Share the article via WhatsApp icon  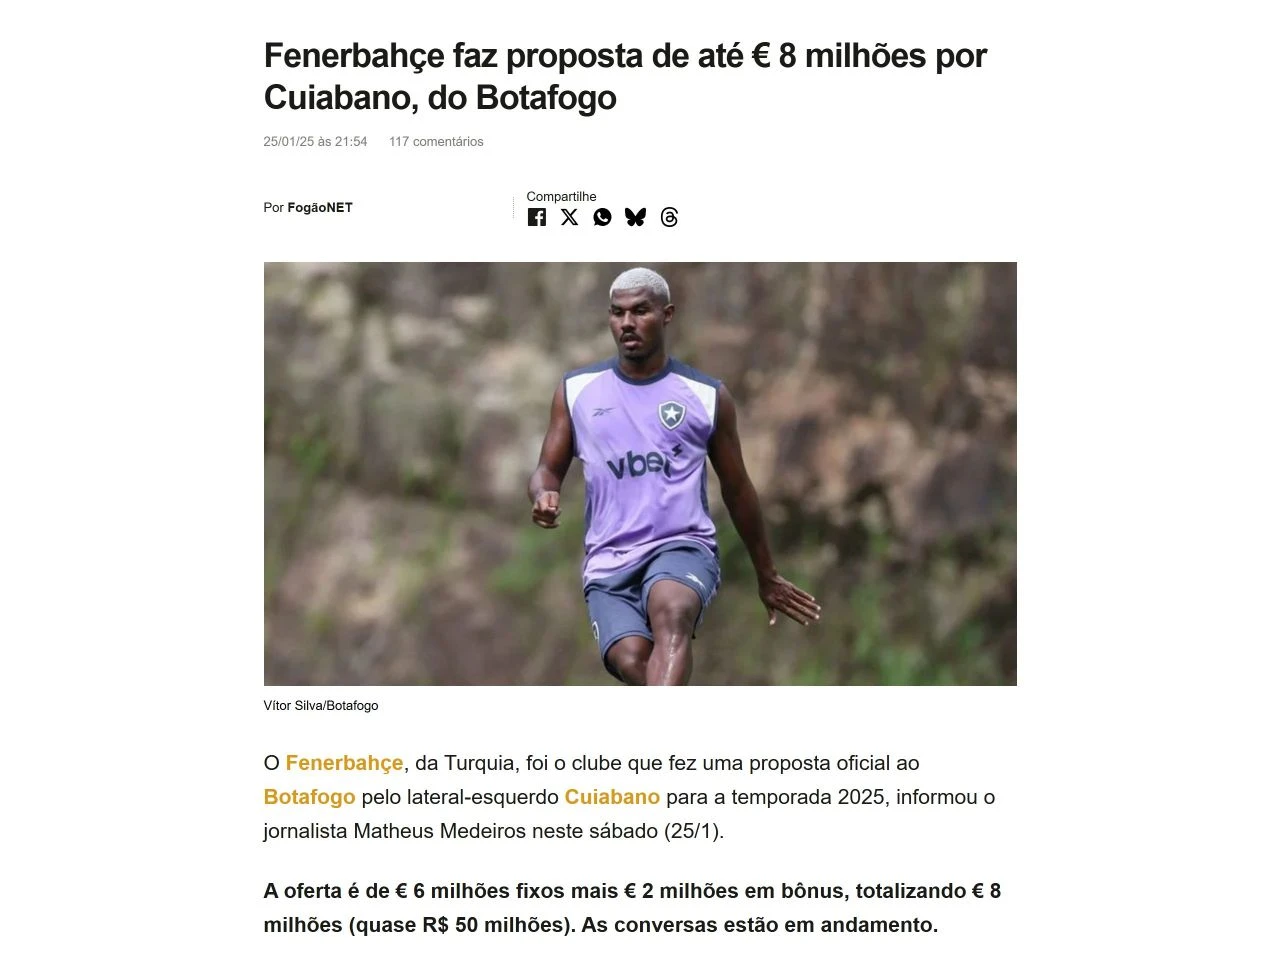pos(602,217)
